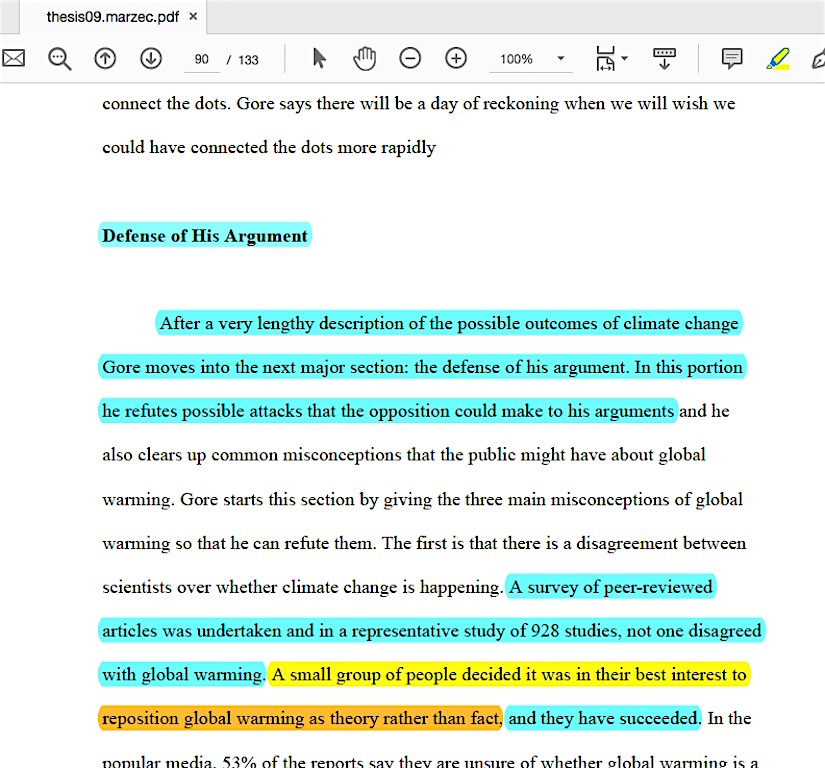This screenshot has width=825, height=768.
Task: Close the thesis09.marzec.pdf tab
Action: [193, 17]
